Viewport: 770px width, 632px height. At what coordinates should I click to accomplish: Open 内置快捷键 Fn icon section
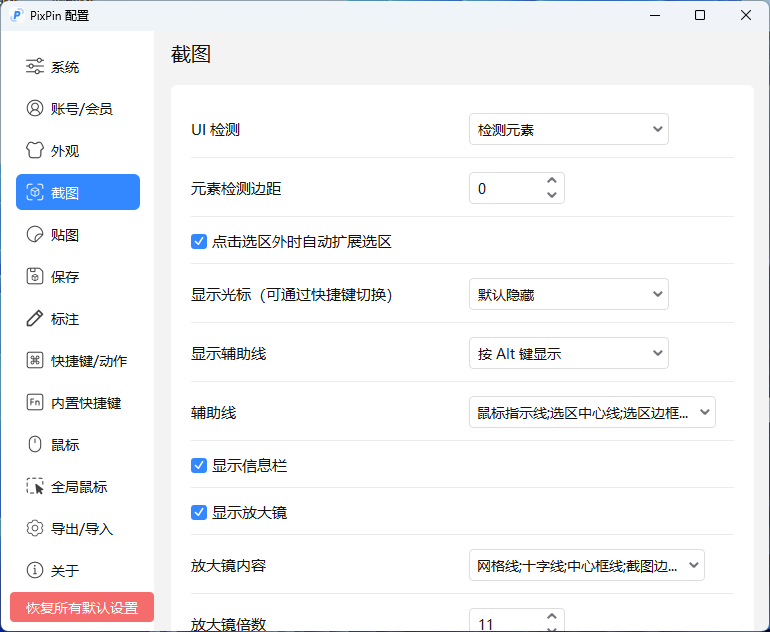click(35, 402)
